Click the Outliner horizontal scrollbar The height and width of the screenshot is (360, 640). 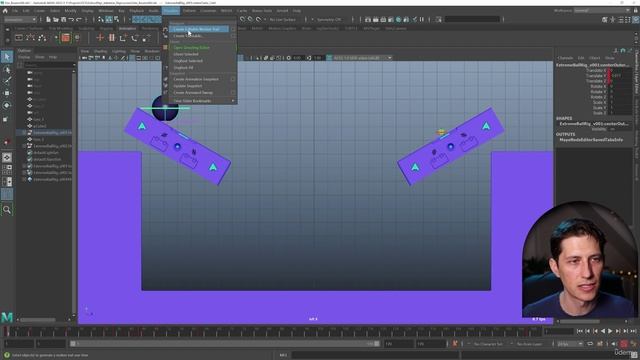[38, 320]
